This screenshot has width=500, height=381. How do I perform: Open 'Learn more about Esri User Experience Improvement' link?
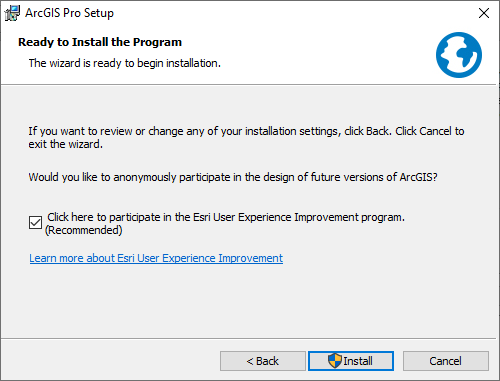pos(156,258)
